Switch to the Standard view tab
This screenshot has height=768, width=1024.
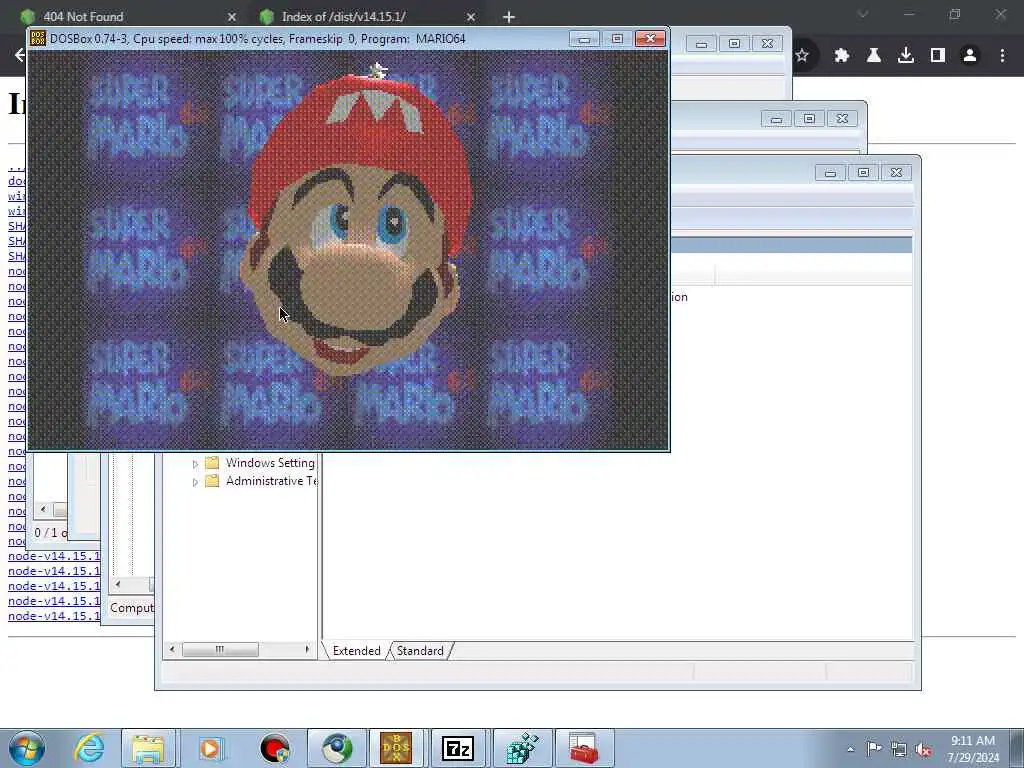(420, 651)
